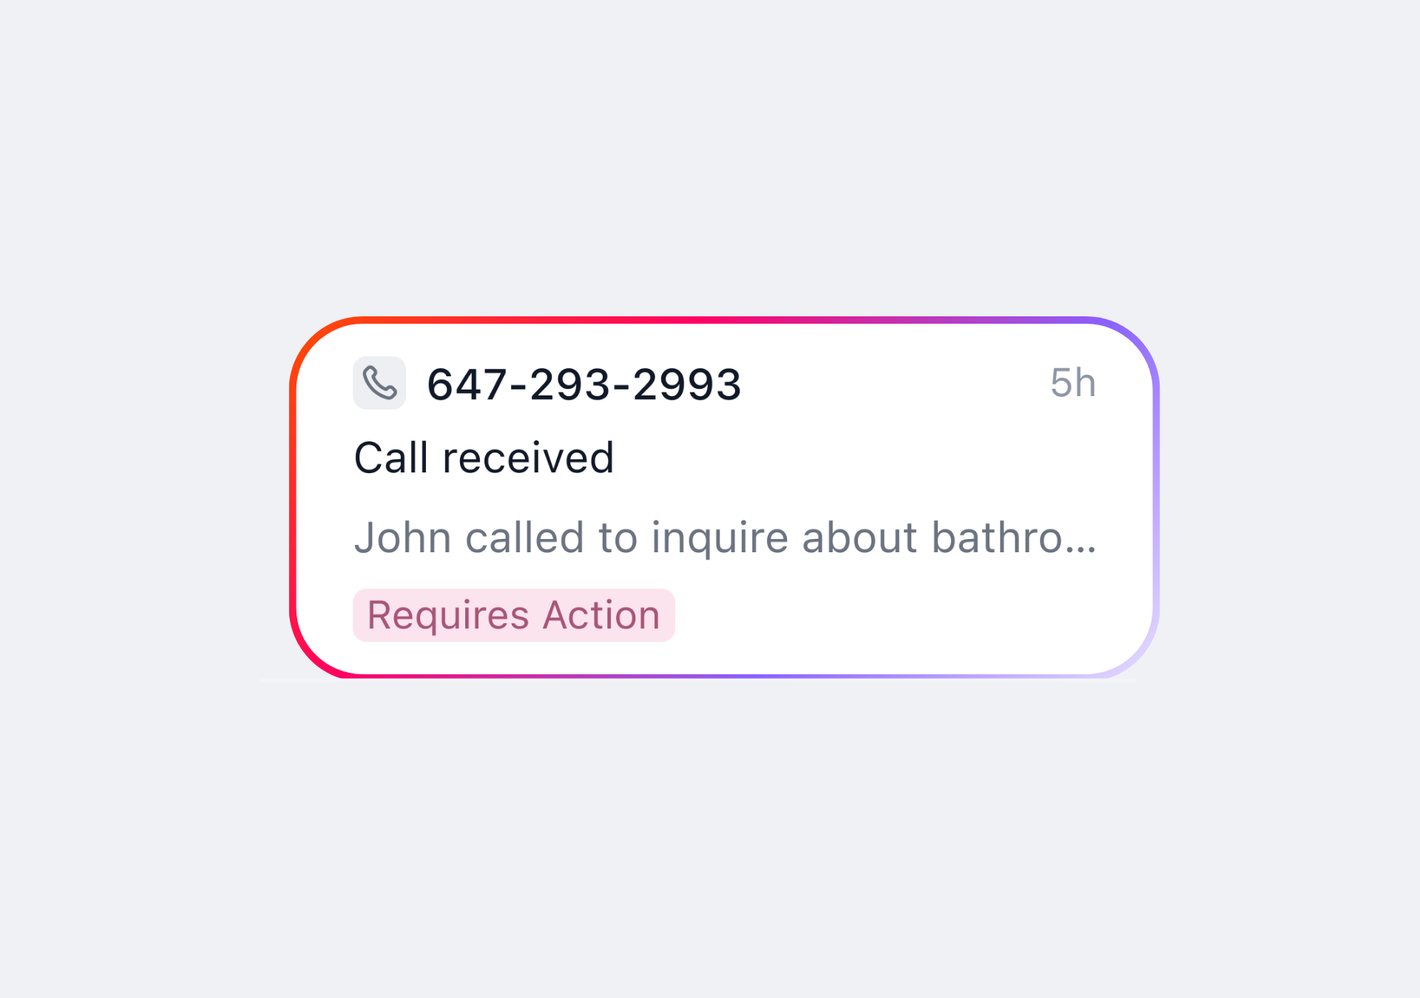
Task: Click the word called in summary
Action: (526, 538)
